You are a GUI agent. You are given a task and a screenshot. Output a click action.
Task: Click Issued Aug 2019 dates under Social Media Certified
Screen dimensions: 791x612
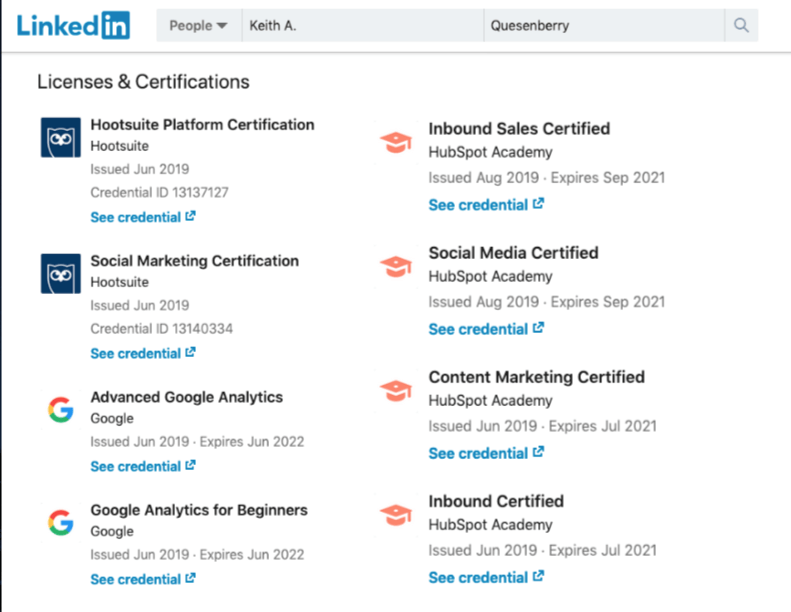pos(547,302)
